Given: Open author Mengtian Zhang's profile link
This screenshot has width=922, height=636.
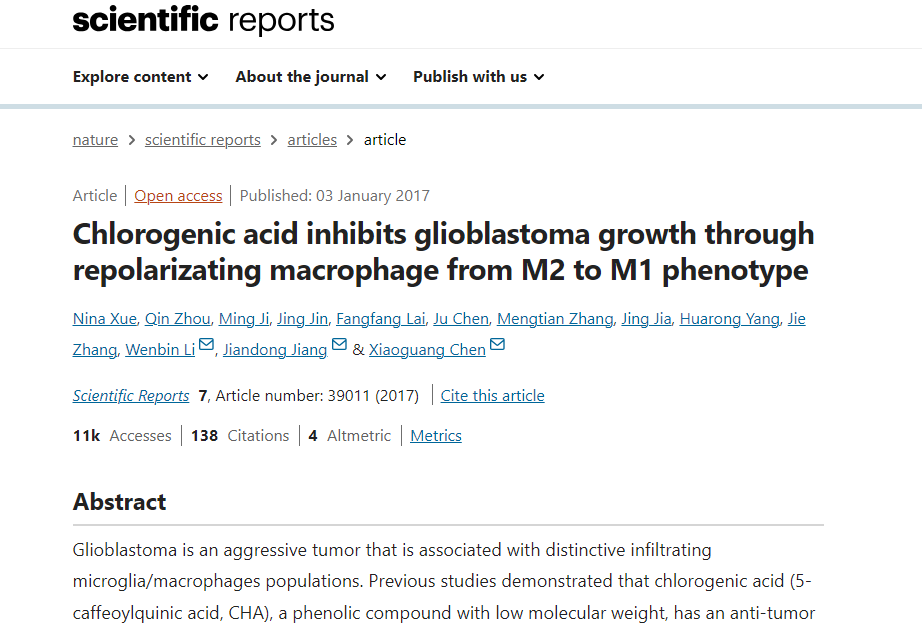Looking at the screenshot, I should coord(555,319).
